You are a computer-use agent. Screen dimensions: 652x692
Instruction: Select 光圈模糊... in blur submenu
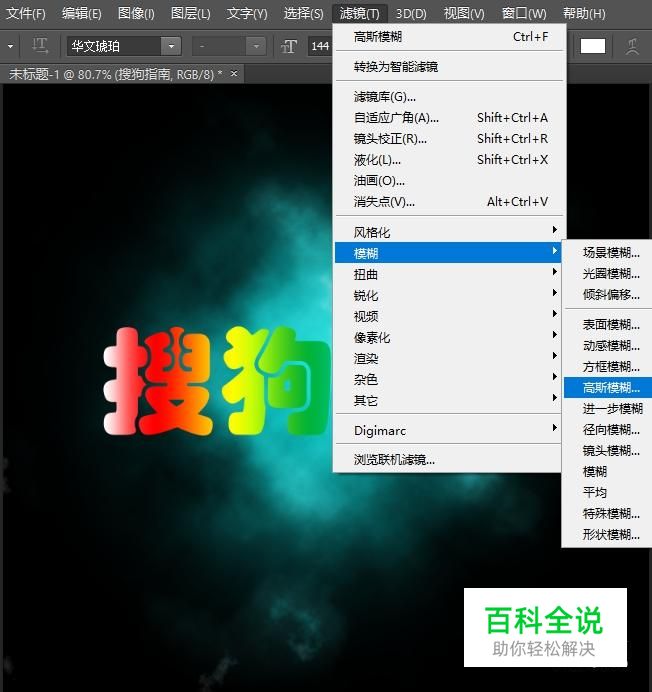coord(608,274)
